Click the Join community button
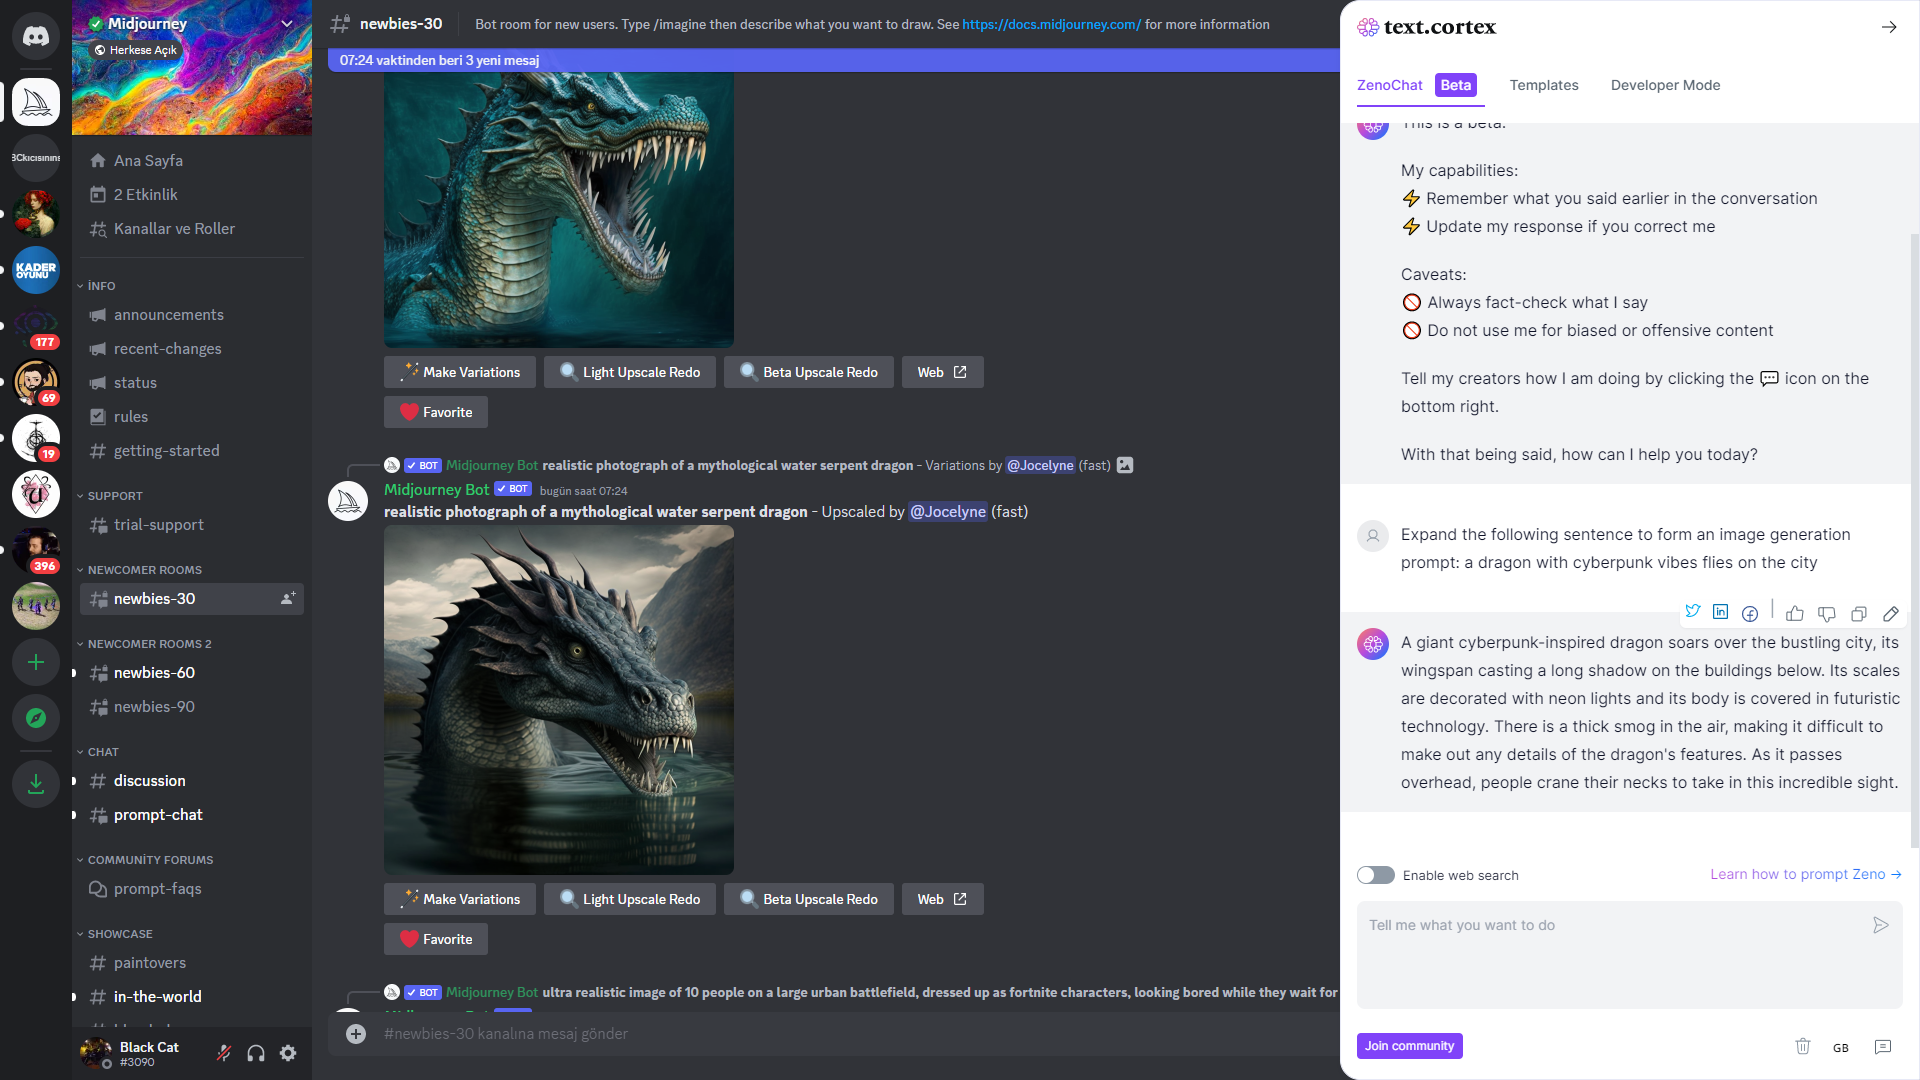The height and width of the screenshot is (1080, 1920). pyautogui.click(x=1409, y=1046)
